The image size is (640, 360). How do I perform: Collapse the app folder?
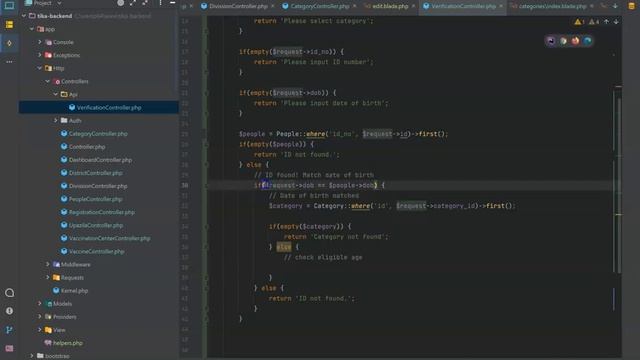[32, 29]
